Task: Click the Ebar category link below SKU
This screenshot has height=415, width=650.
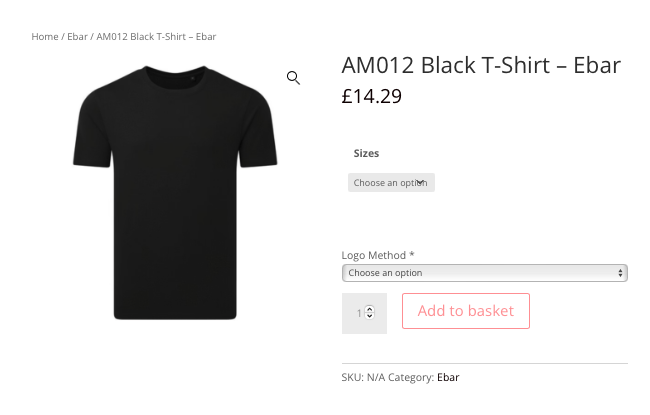Action: (x=448, y=377)
